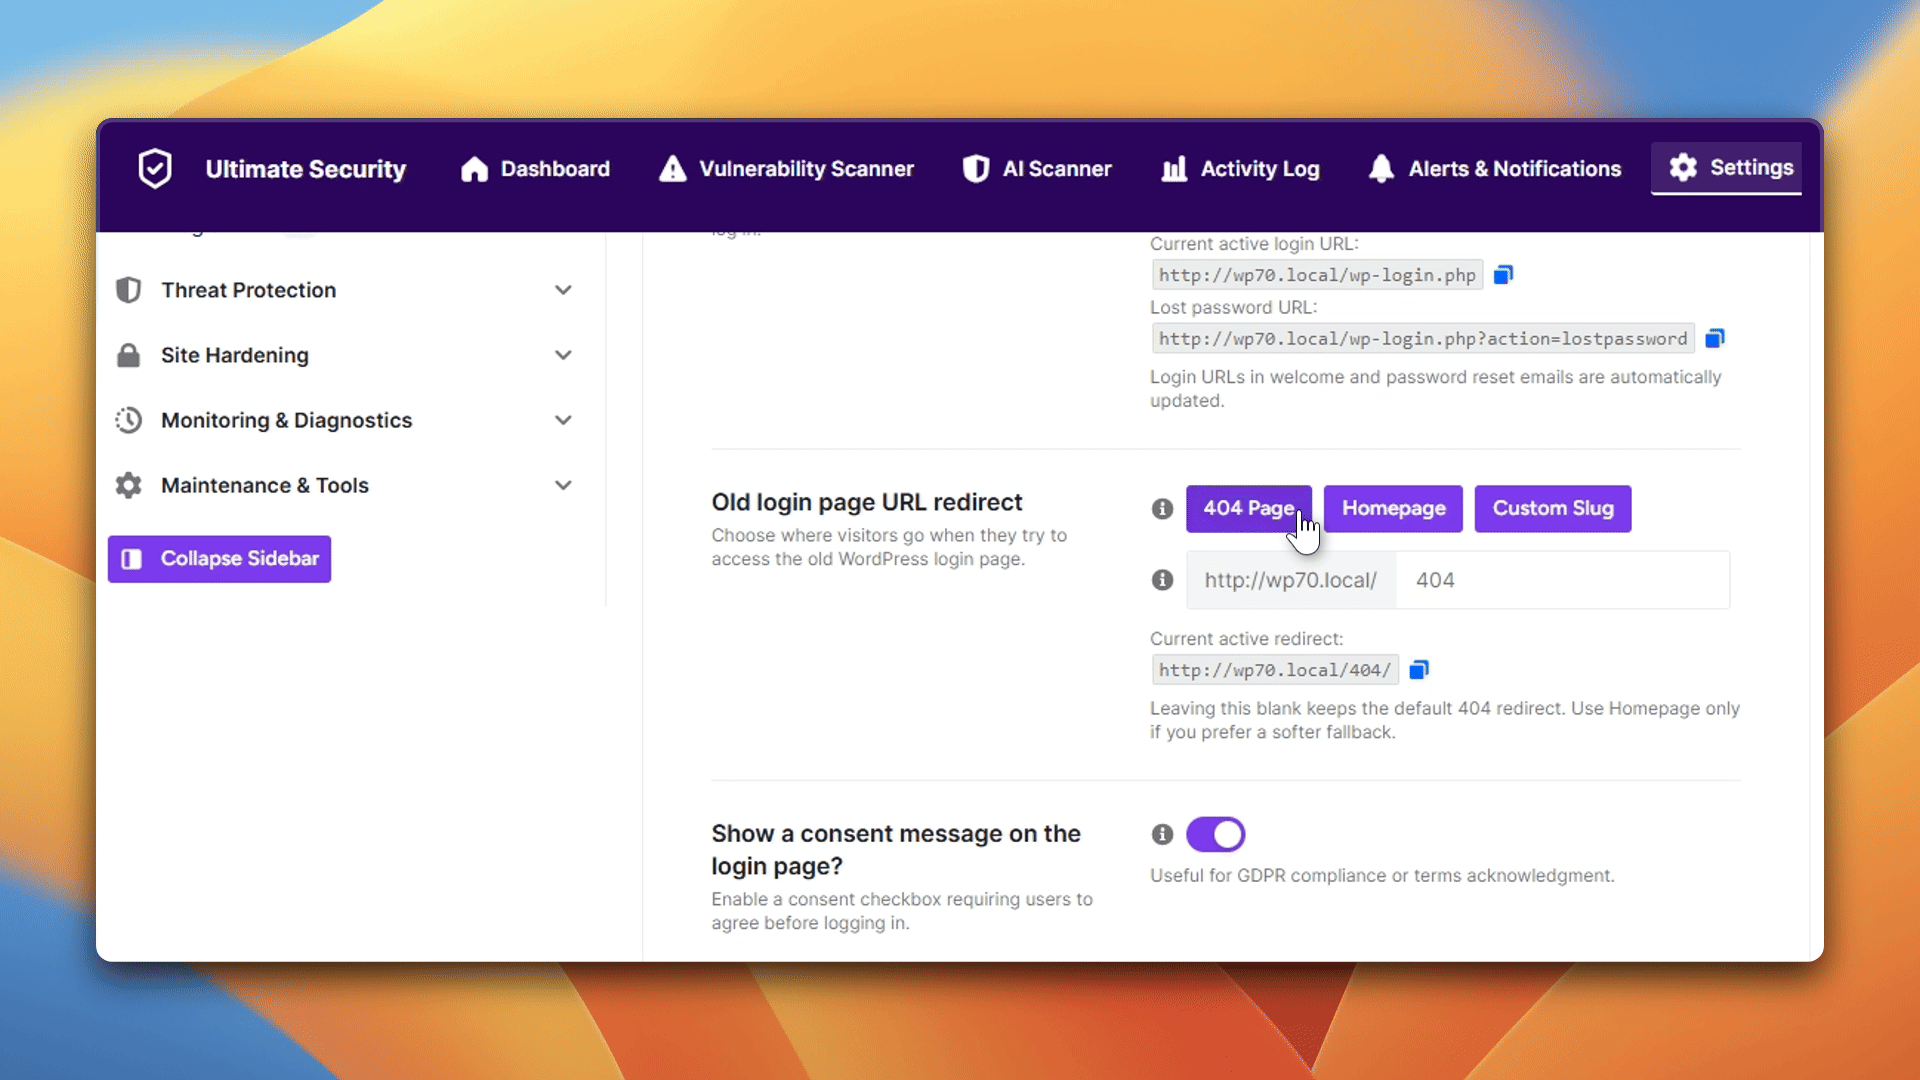1920x1080 pixels.
Task: Open Alerts & Notifications tab
Action: (1495, 169)
